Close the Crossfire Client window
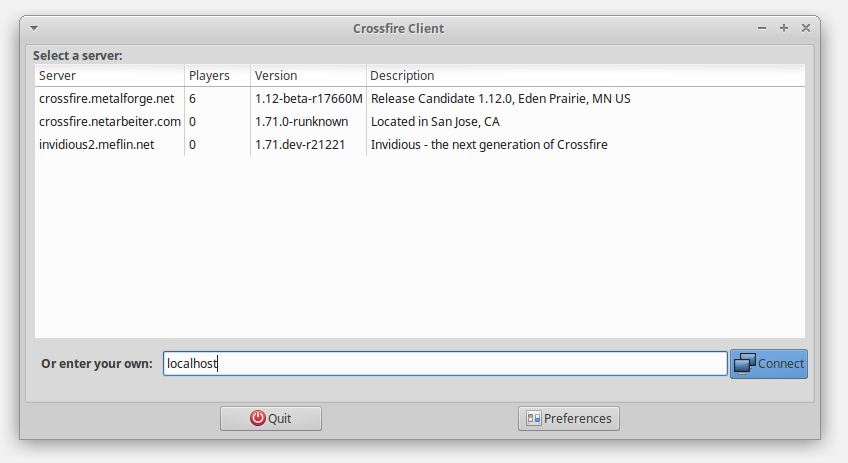 tap(806, 28)
